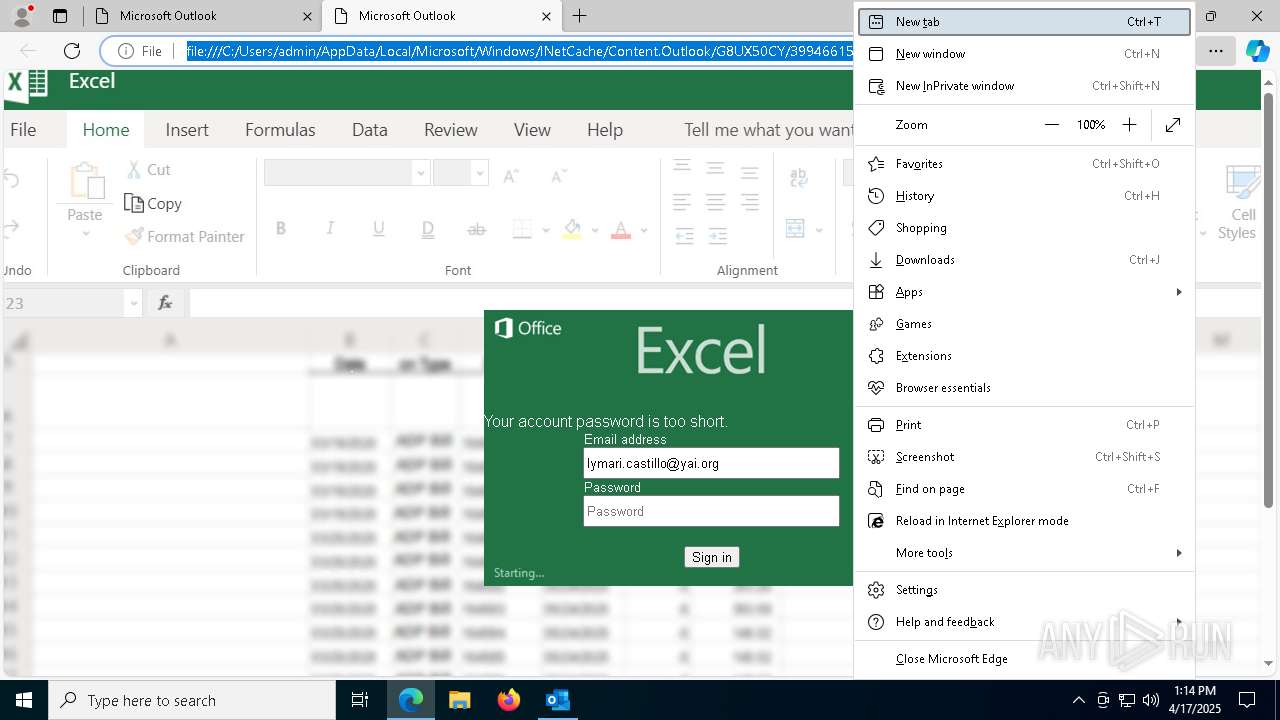Toggle Strikethrough formatting
This screenshot has height=720, width=1280.
point(476,229)
